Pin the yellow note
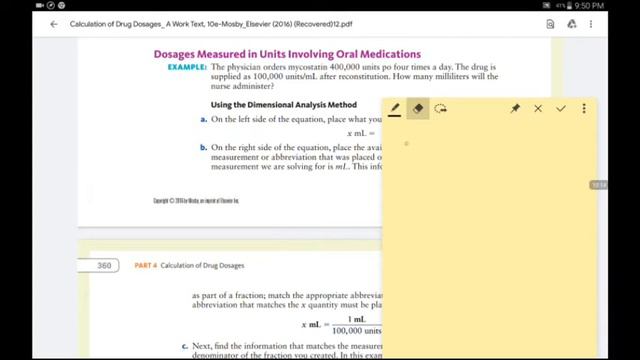This screenshot has height=360, width=640. click(515, 108)
